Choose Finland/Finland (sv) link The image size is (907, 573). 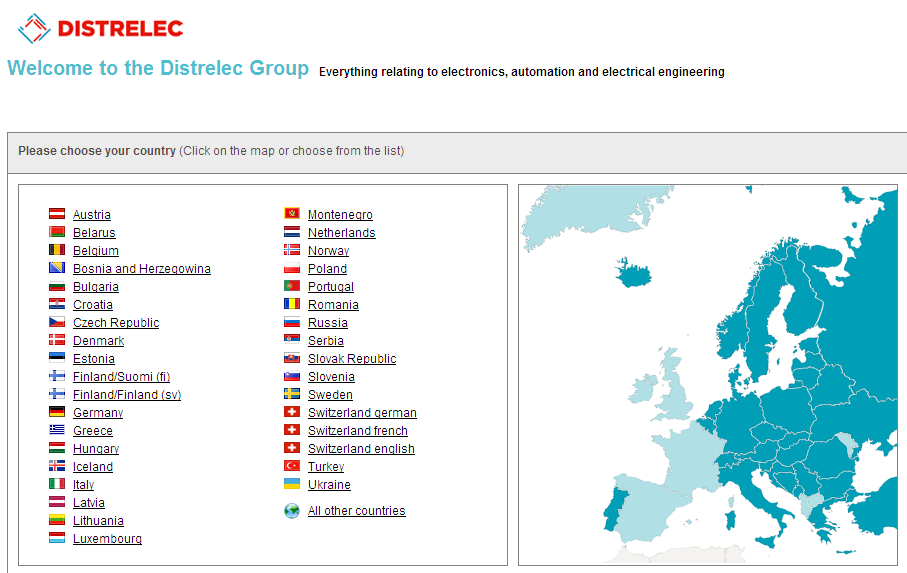pyautogui.click(x=127, y=394)
